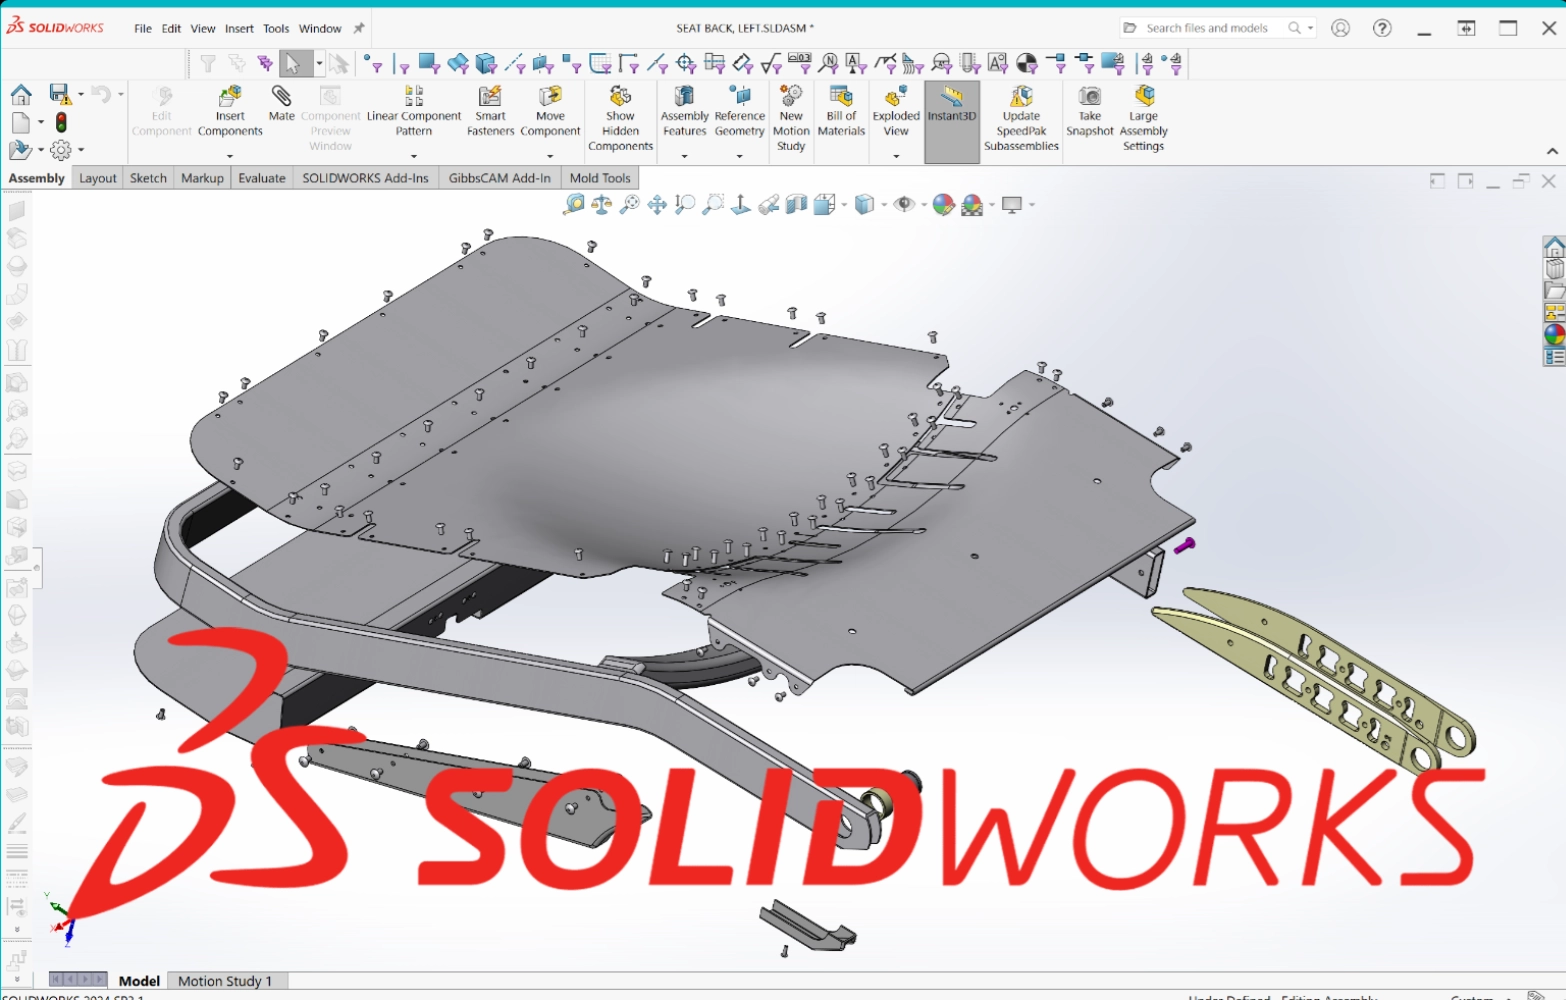Screen dimensions: 1566x1000
Task: Click Update SpeedPak Subassemblies
Action: (x=1021, y=118)
